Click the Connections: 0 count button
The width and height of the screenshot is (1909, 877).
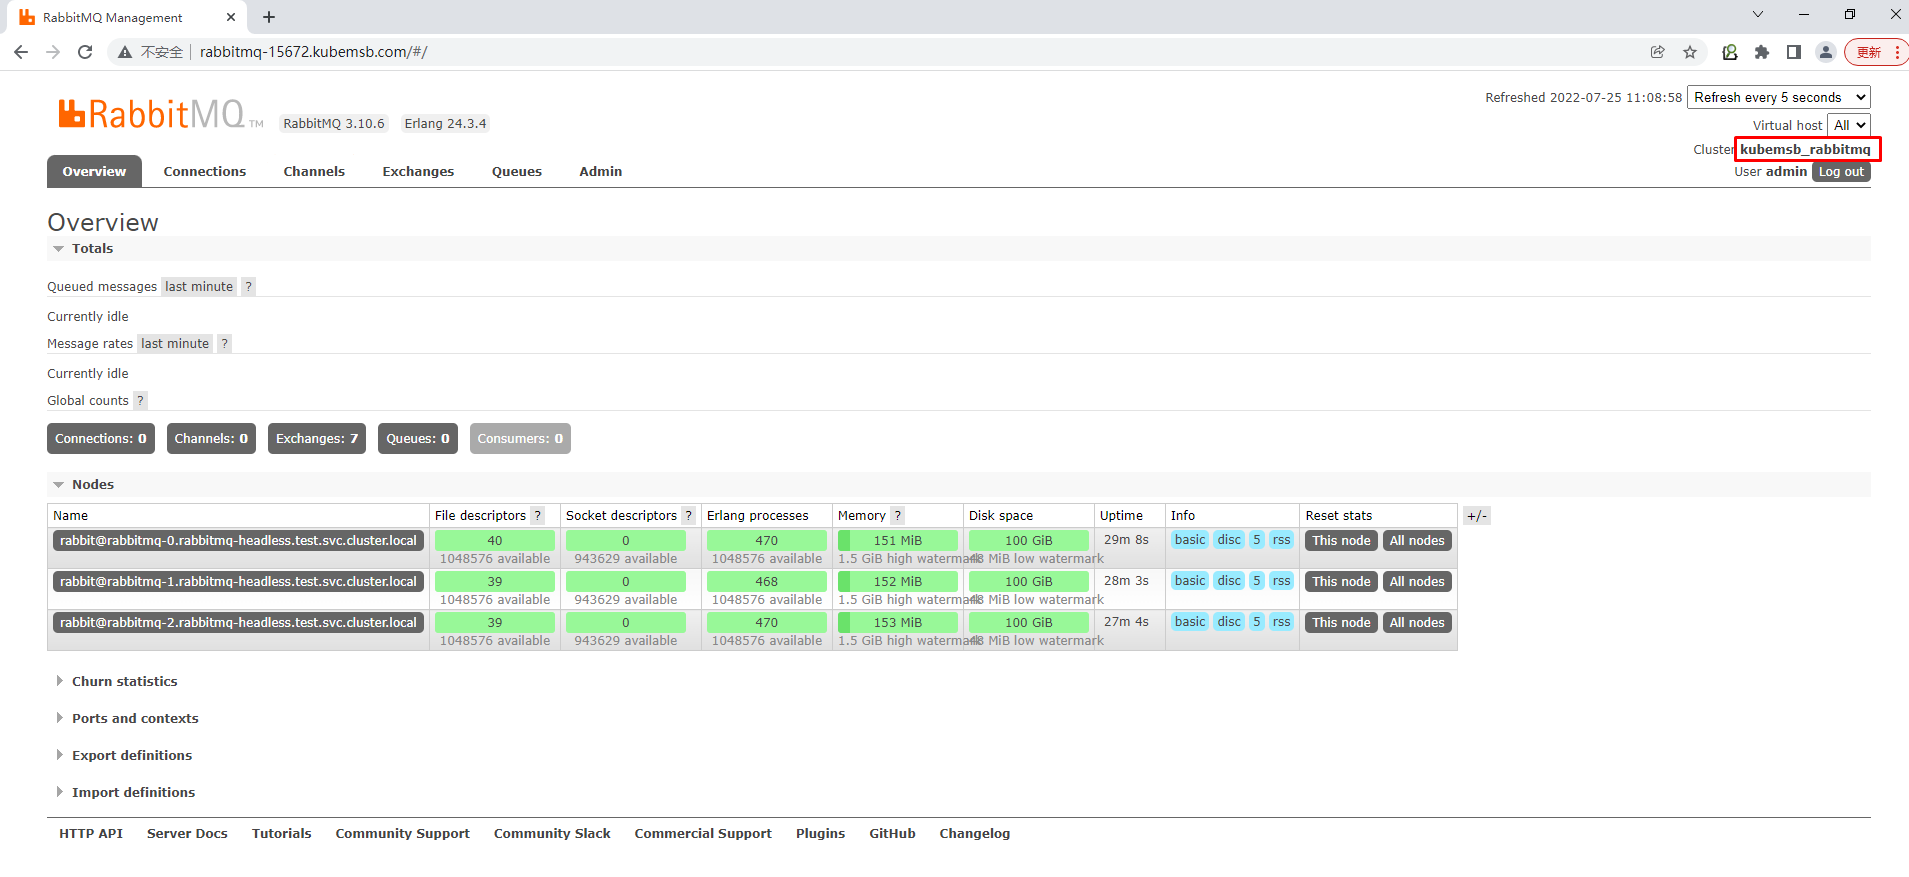(x=101, y=439)
